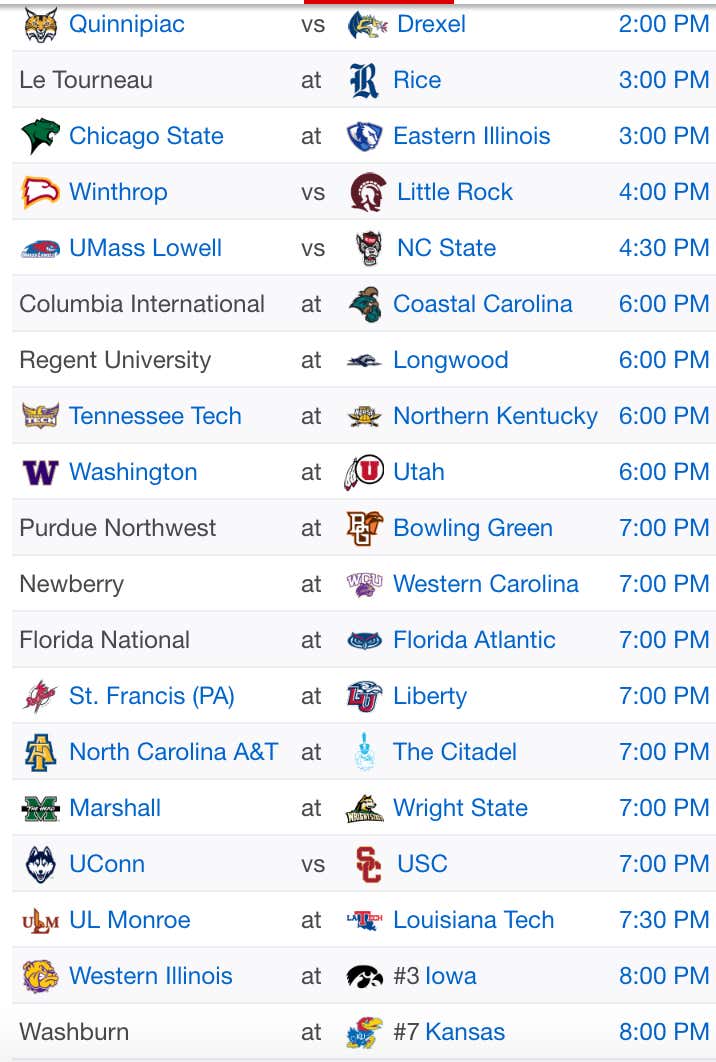Select the Tennessee Tech team name
The height and width of the screenshot is (1062, 716).
pos(155,416)
